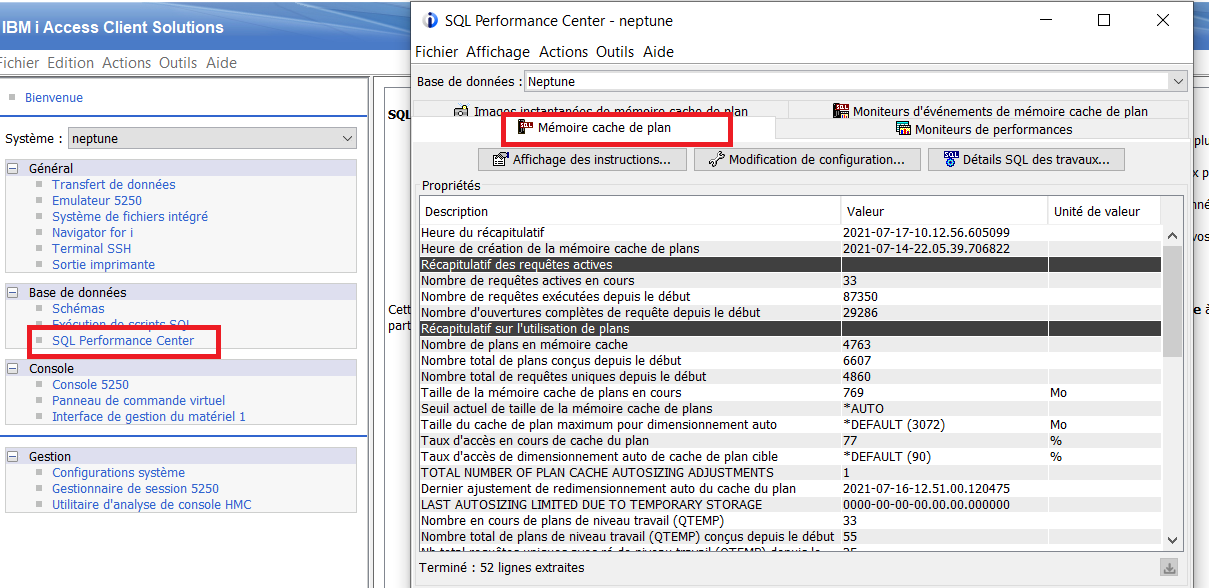Open Panneau de commande virtuel link
The height and width of the screenshot is (588, 1209).
(139, 400)
